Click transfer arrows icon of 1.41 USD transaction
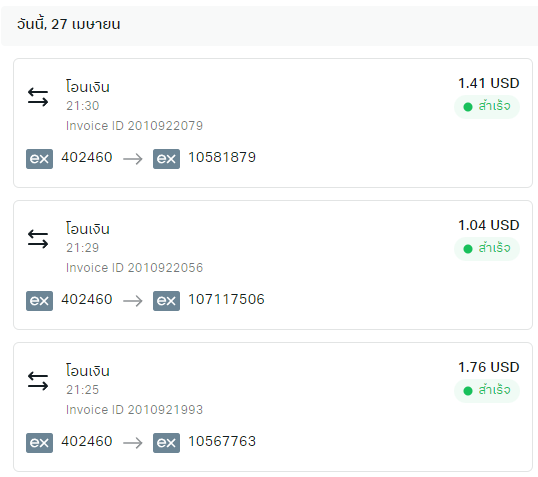 pyautogui.click(x=38, y=97)
